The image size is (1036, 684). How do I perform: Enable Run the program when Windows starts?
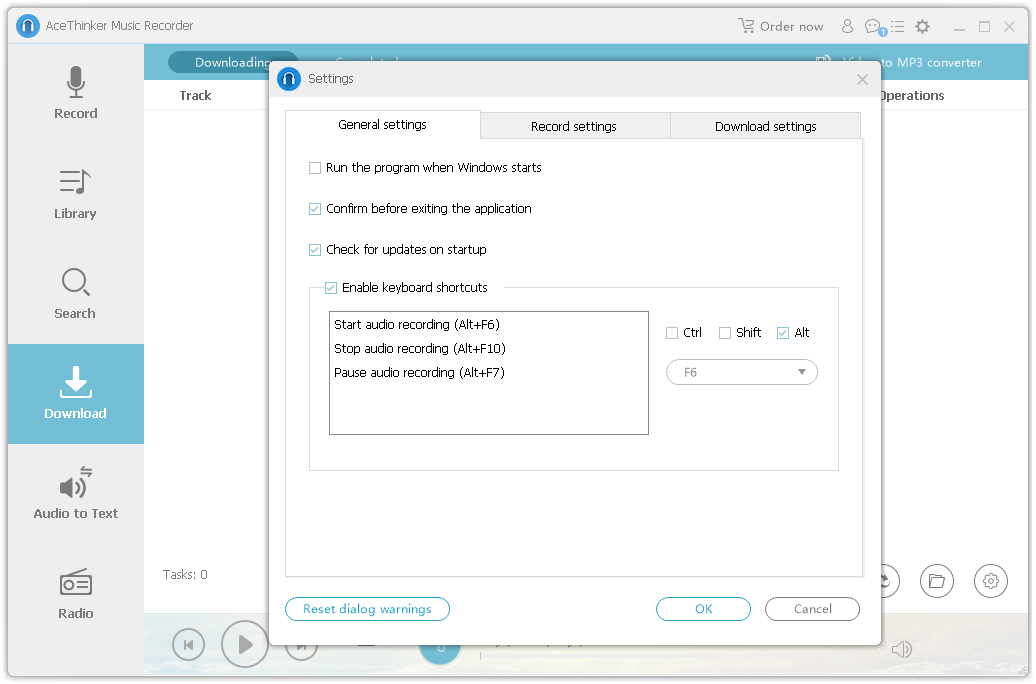(315, 168)
